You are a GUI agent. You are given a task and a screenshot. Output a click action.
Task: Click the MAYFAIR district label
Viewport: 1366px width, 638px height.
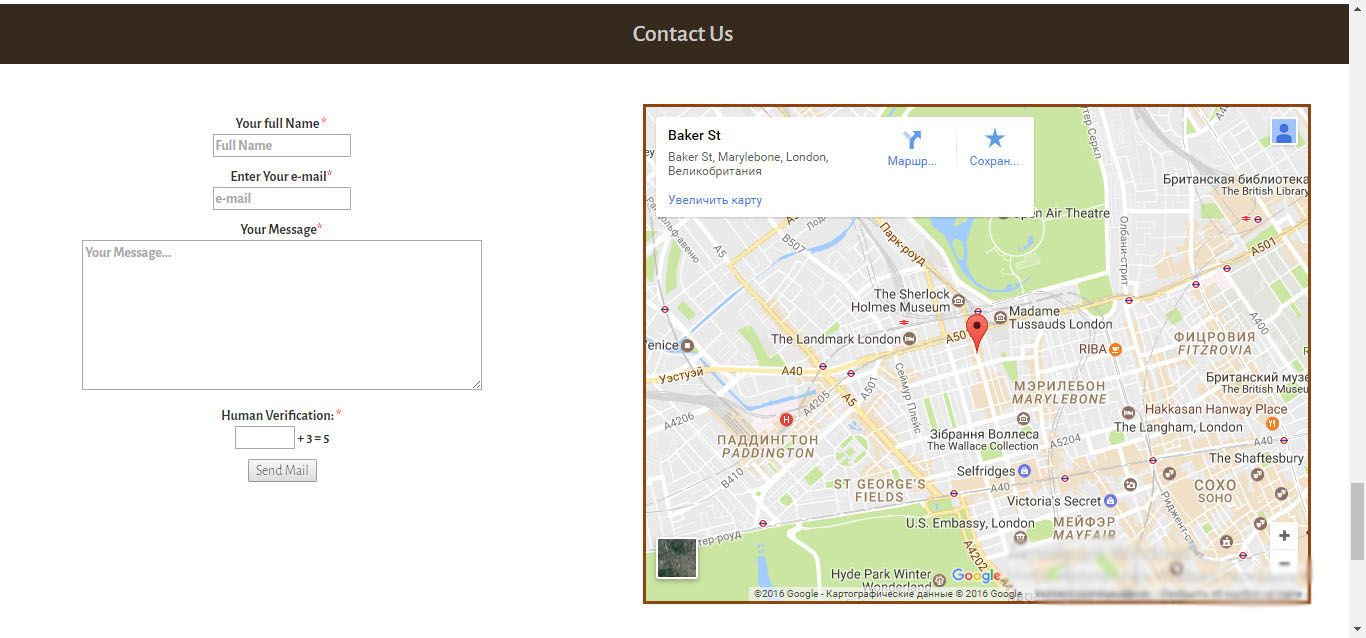[1084, 535]
